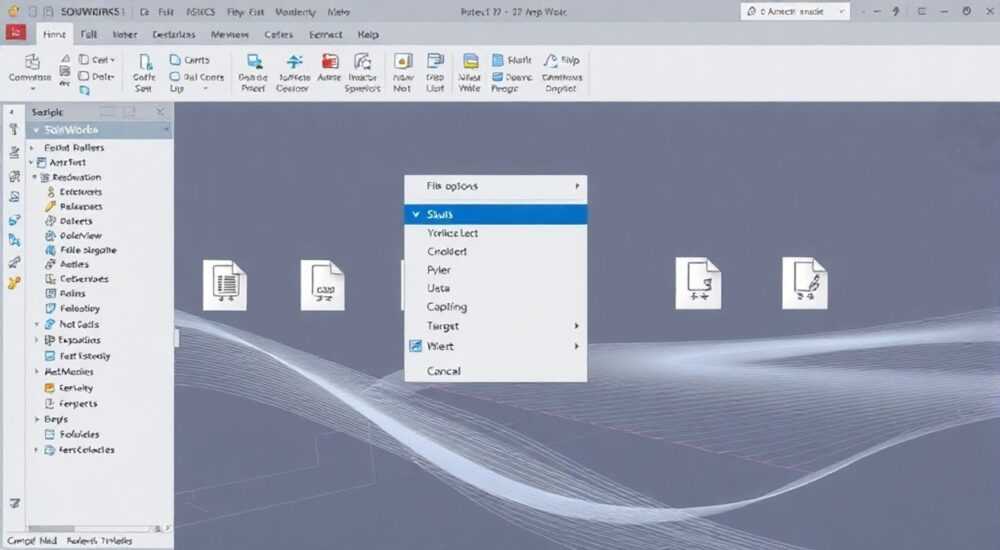Click the panel's horizontal scrollbar
This screenshot has height=550, width=1000.
tap(94, 528)
